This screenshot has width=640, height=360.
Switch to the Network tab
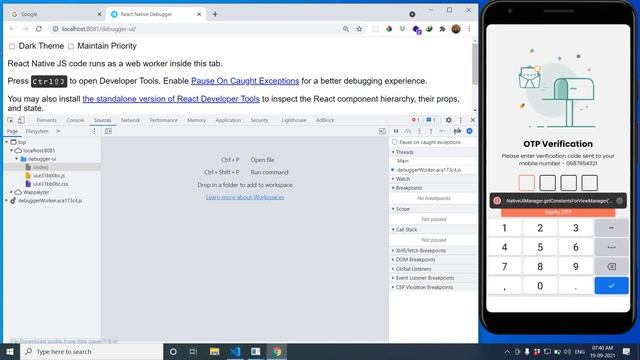coord(130,120)
